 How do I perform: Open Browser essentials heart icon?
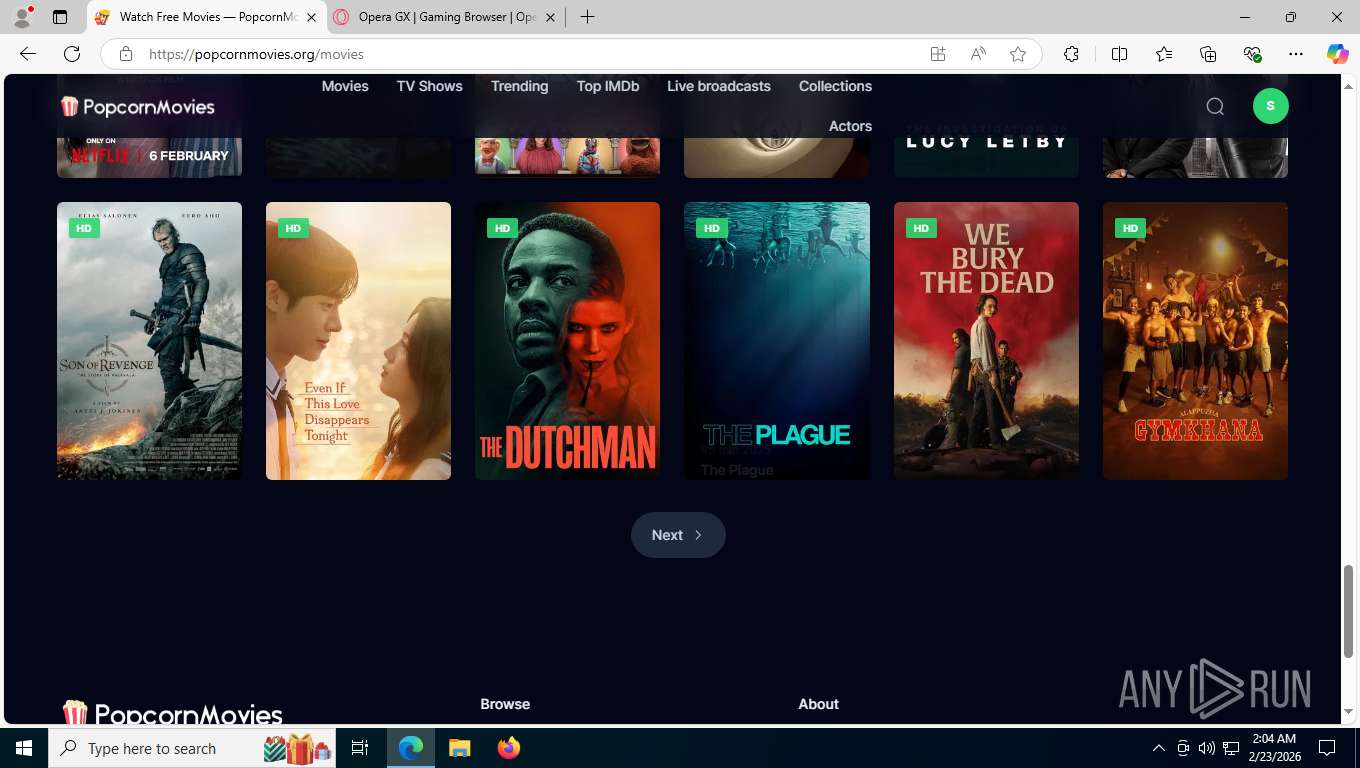pos(1252,54)
